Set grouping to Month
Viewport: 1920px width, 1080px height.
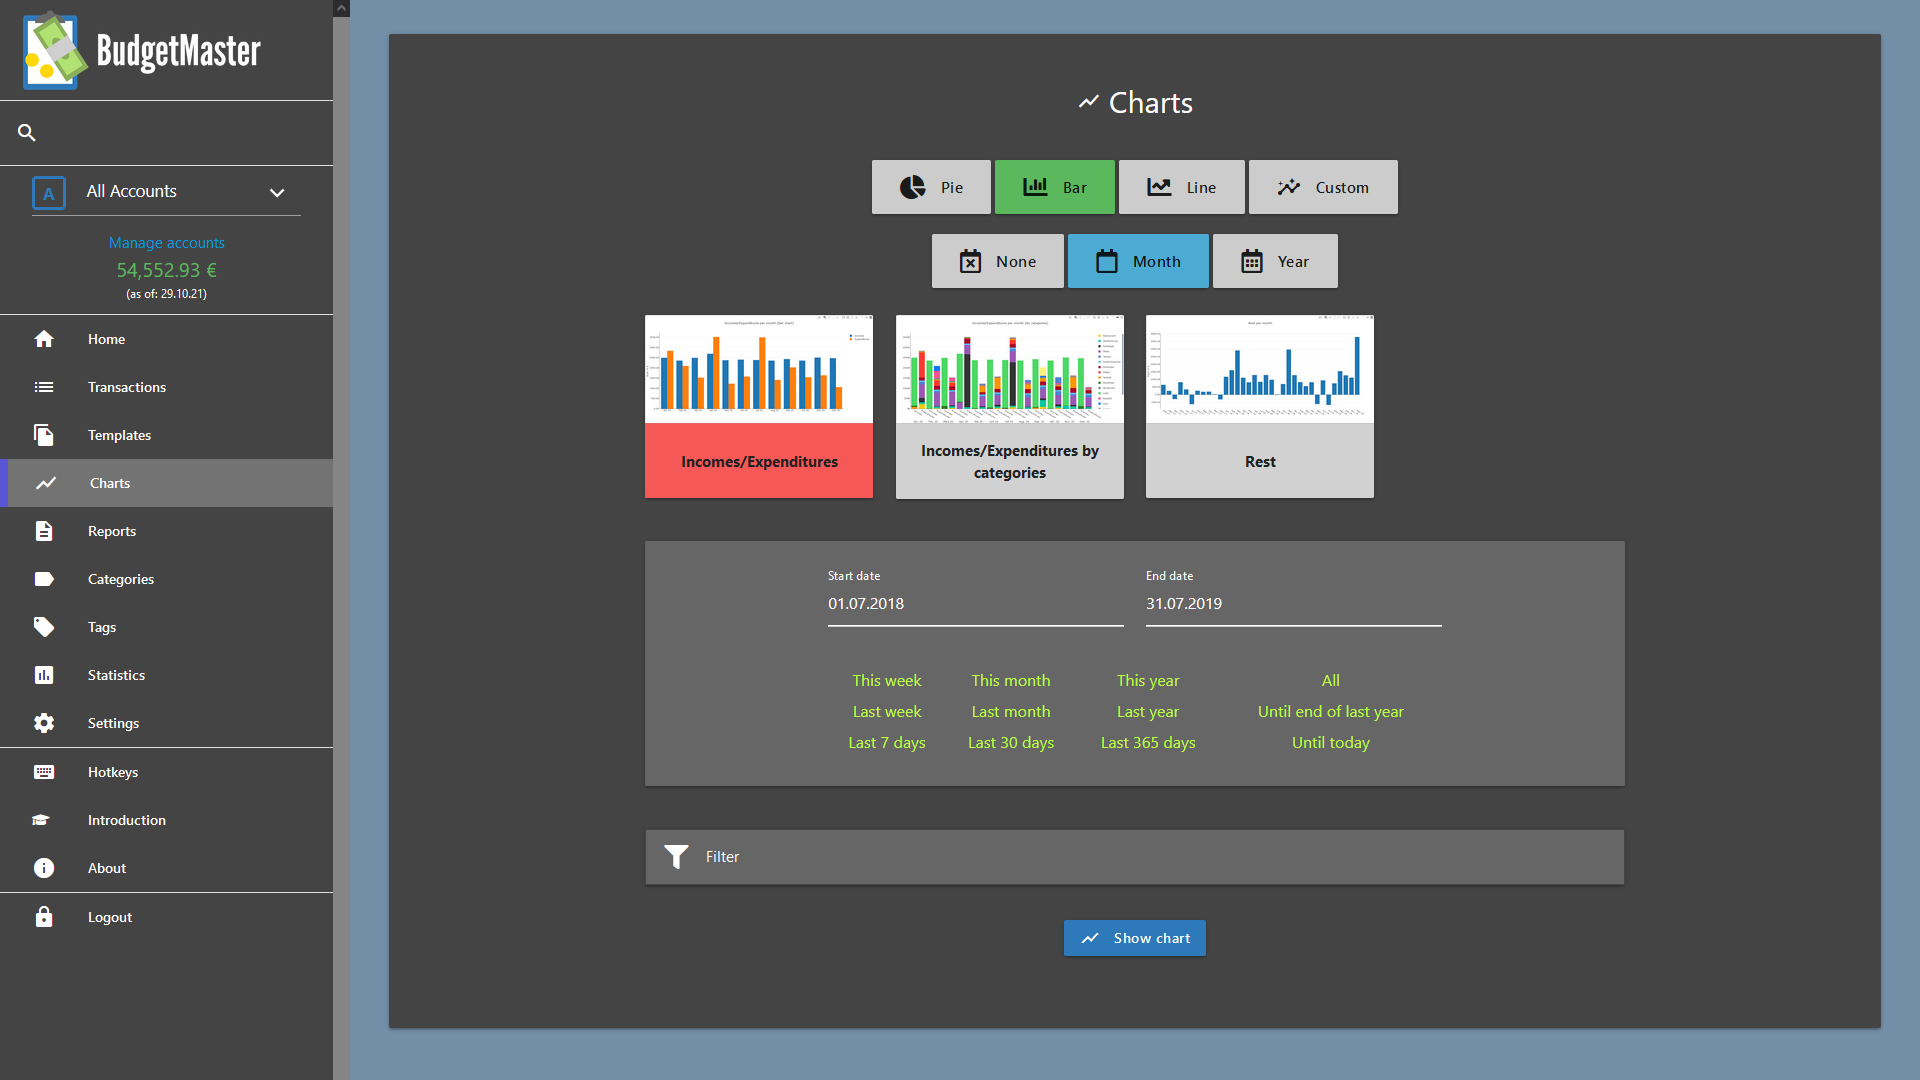coord(1138,261)
